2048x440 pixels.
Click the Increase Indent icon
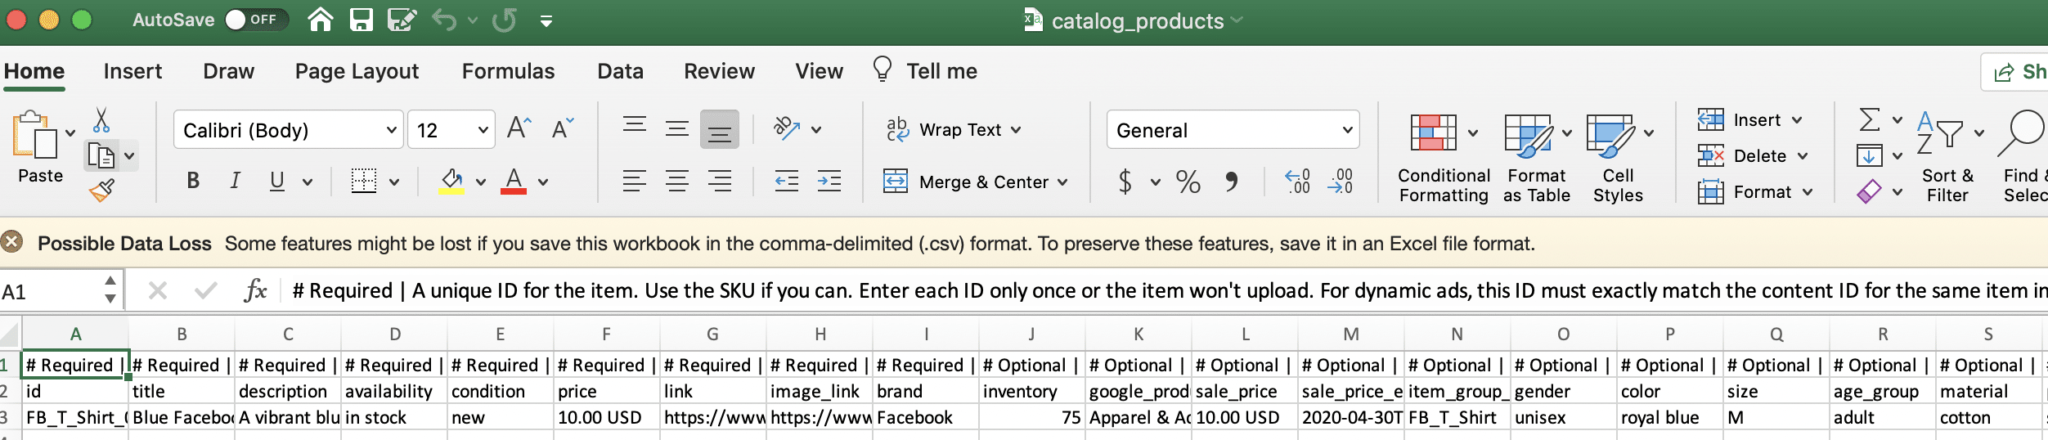coord(829,181)
